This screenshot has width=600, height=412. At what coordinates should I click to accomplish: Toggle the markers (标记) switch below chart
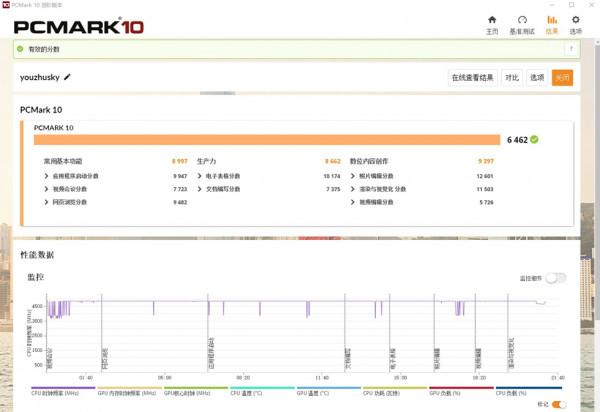559,404
